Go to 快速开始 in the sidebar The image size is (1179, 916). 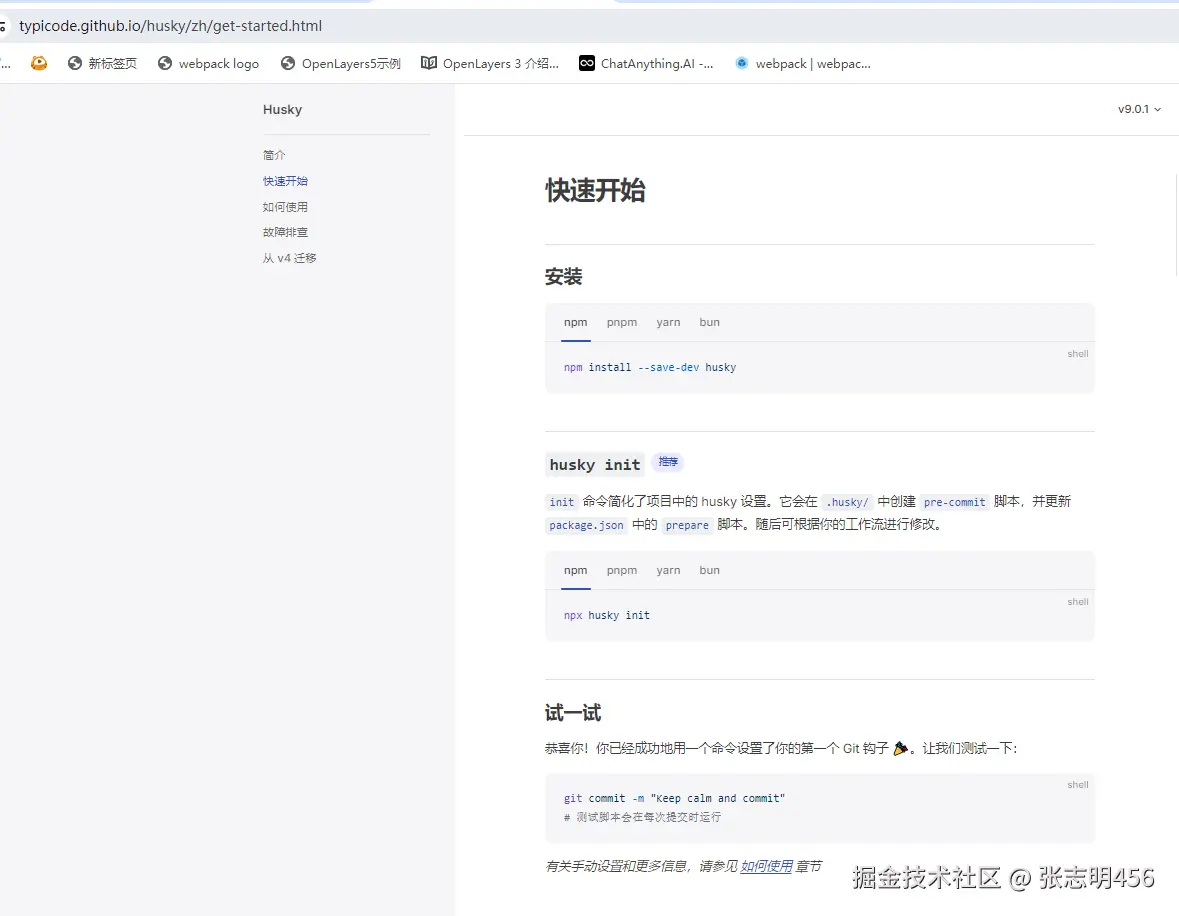[x=285, y=180]
